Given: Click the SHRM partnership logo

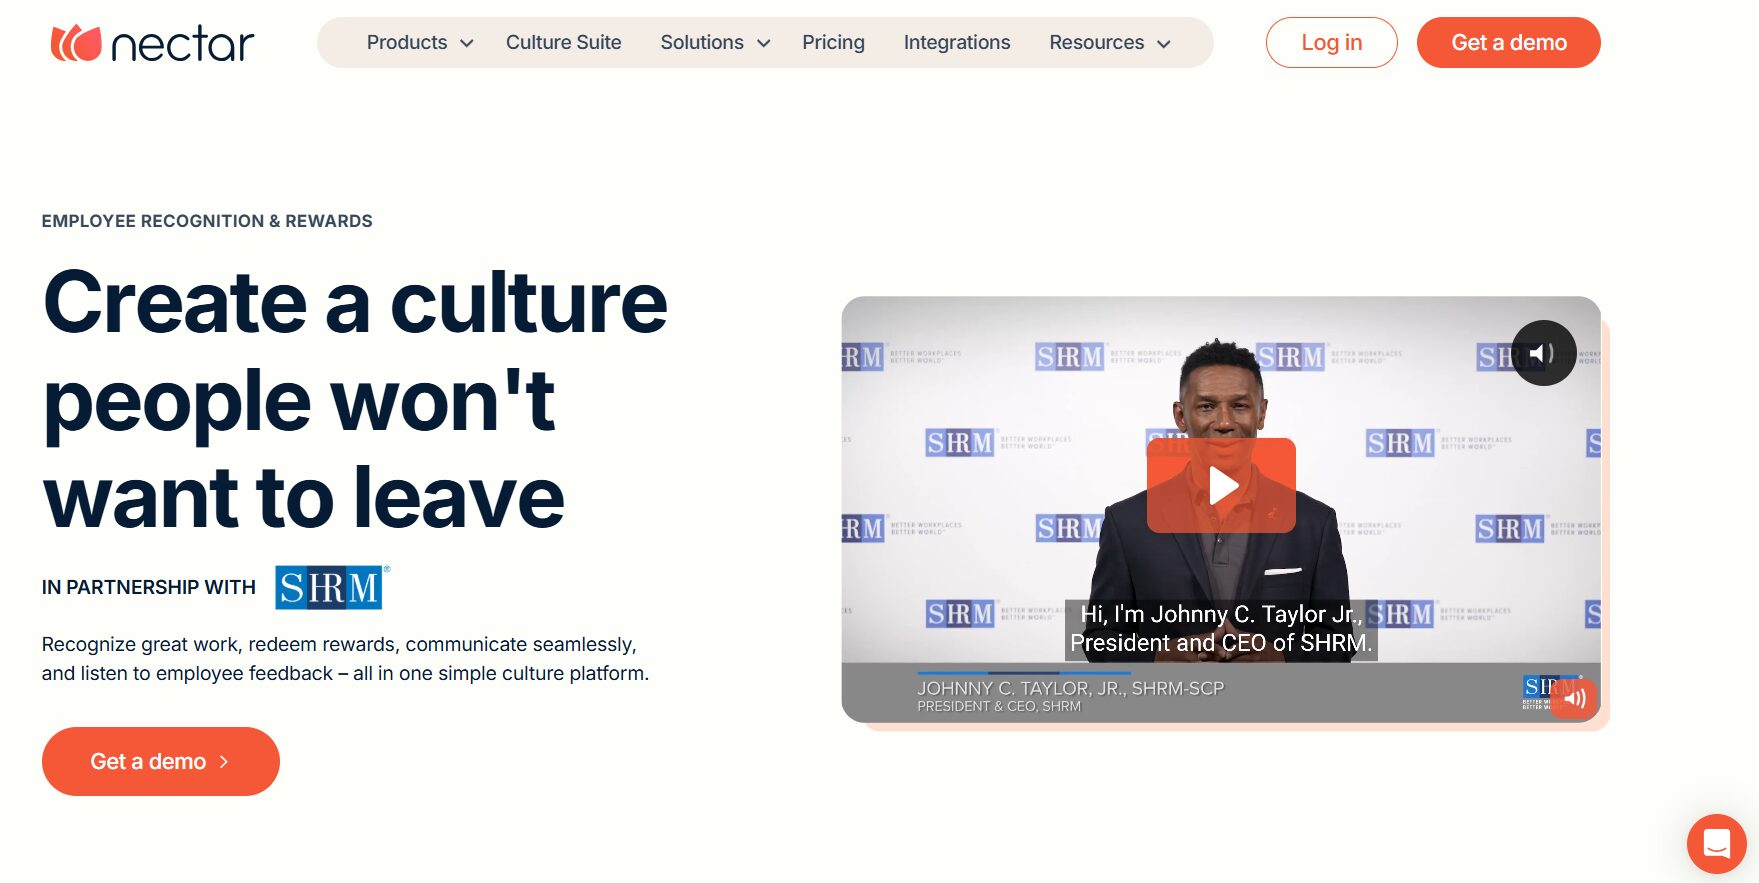Looking at the screenshot, I should [x=332, y=587].
